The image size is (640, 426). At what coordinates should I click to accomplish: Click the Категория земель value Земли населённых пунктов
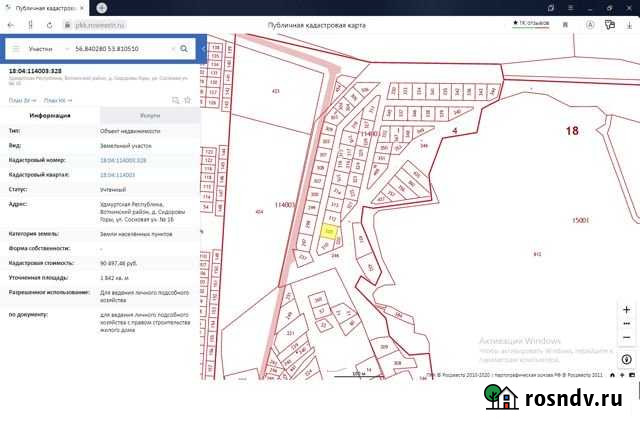tap(136, 234)
